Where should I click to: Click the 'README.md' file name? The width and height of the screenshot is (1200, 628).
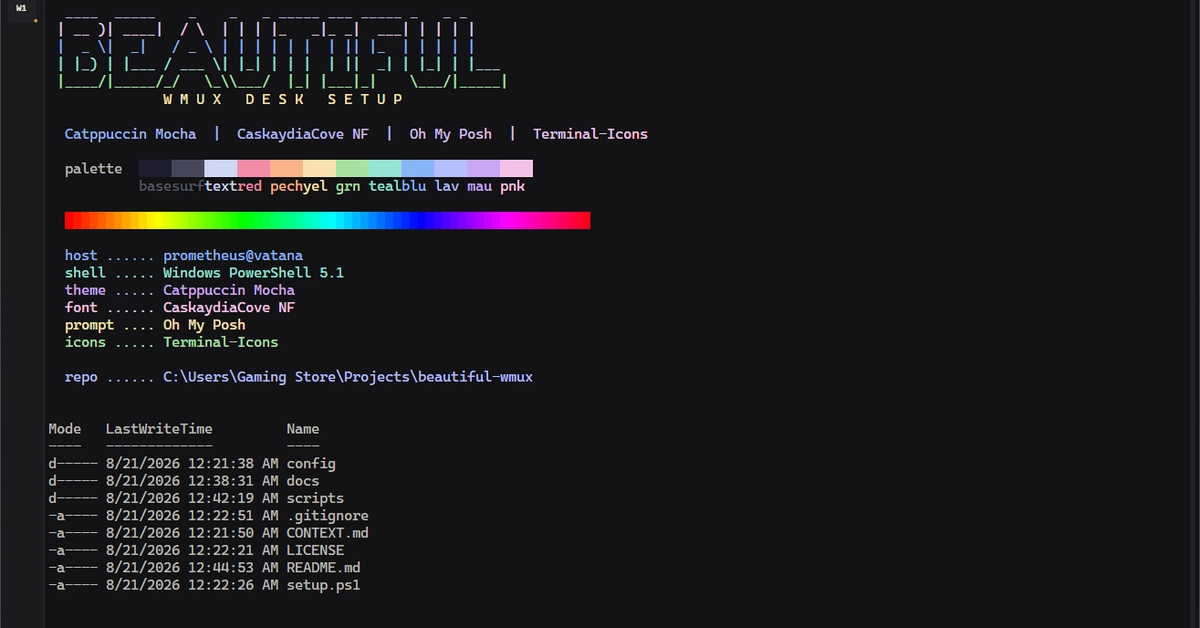click(324, 568)
